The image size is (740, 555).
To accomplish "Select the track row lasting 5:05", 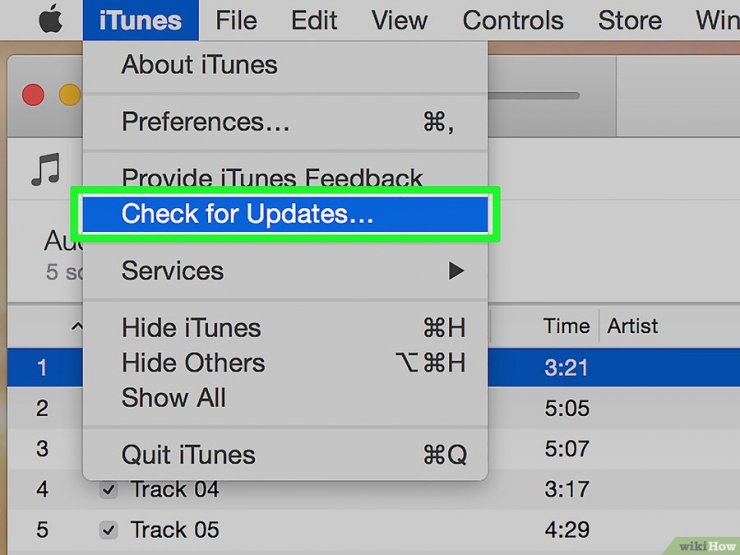I will tap(373, 408).
